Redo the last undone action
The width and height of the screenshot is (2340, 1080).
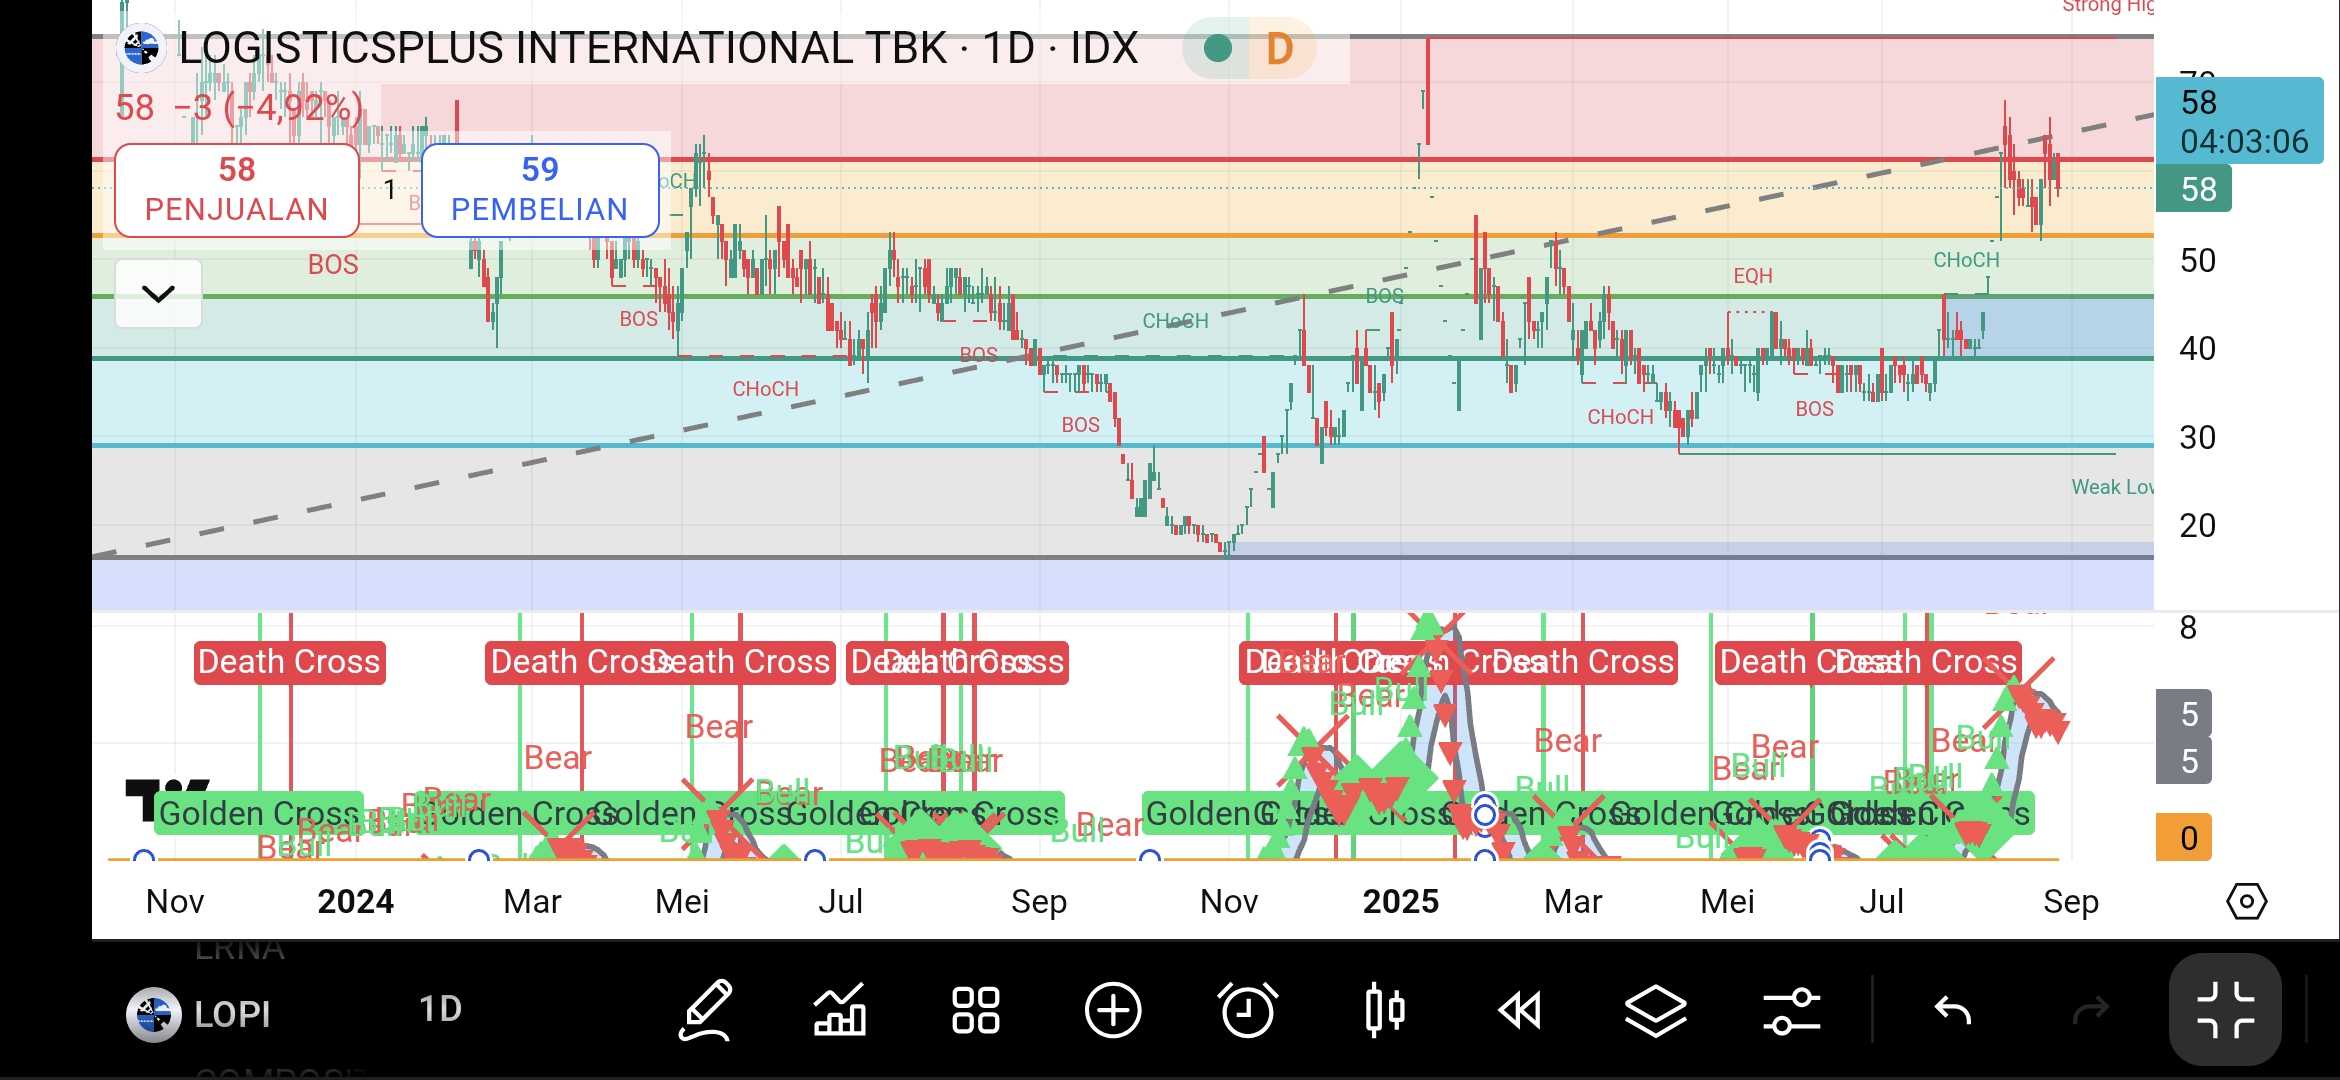[x=2090, y=1011]
